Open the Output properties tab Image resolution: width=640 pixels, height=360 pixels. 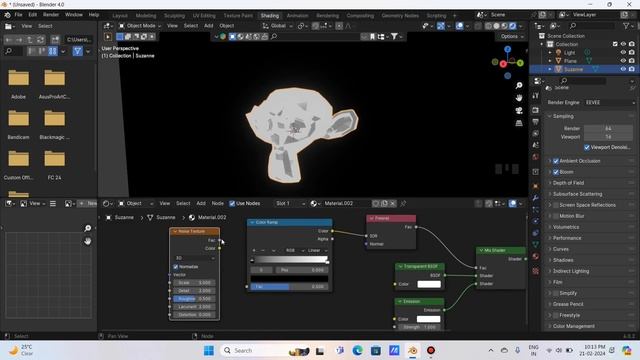536,122
